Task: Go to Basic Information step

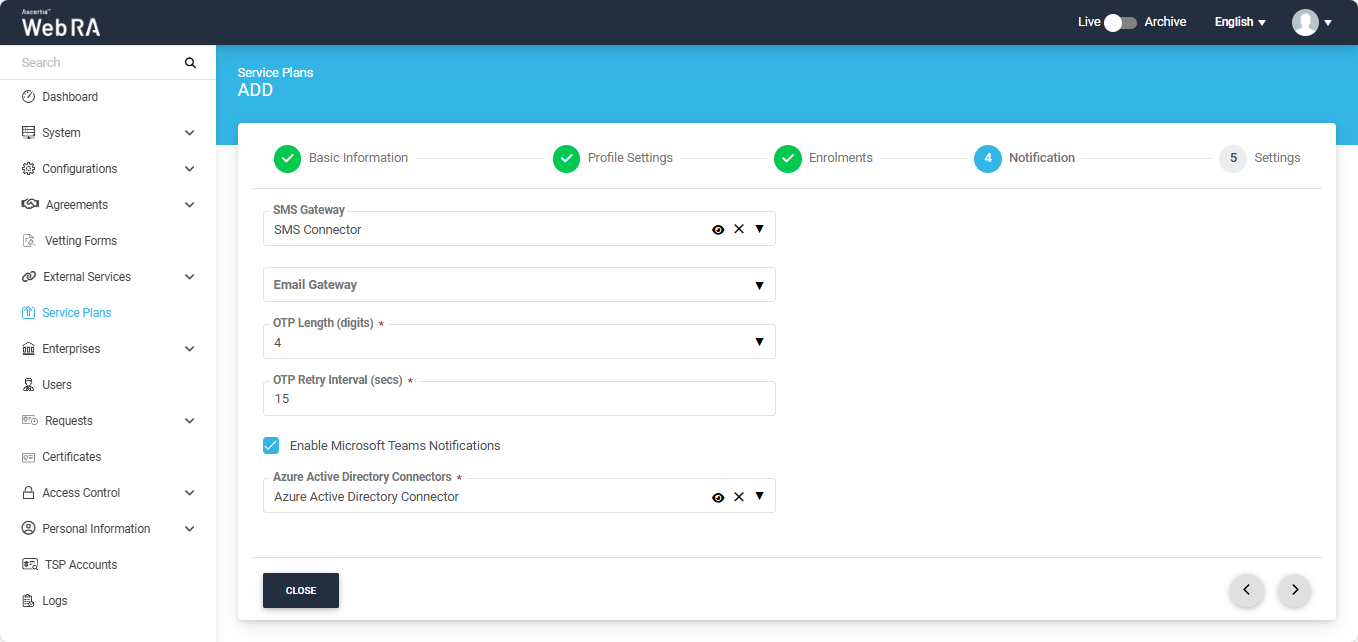Action: tap(341, 158)
